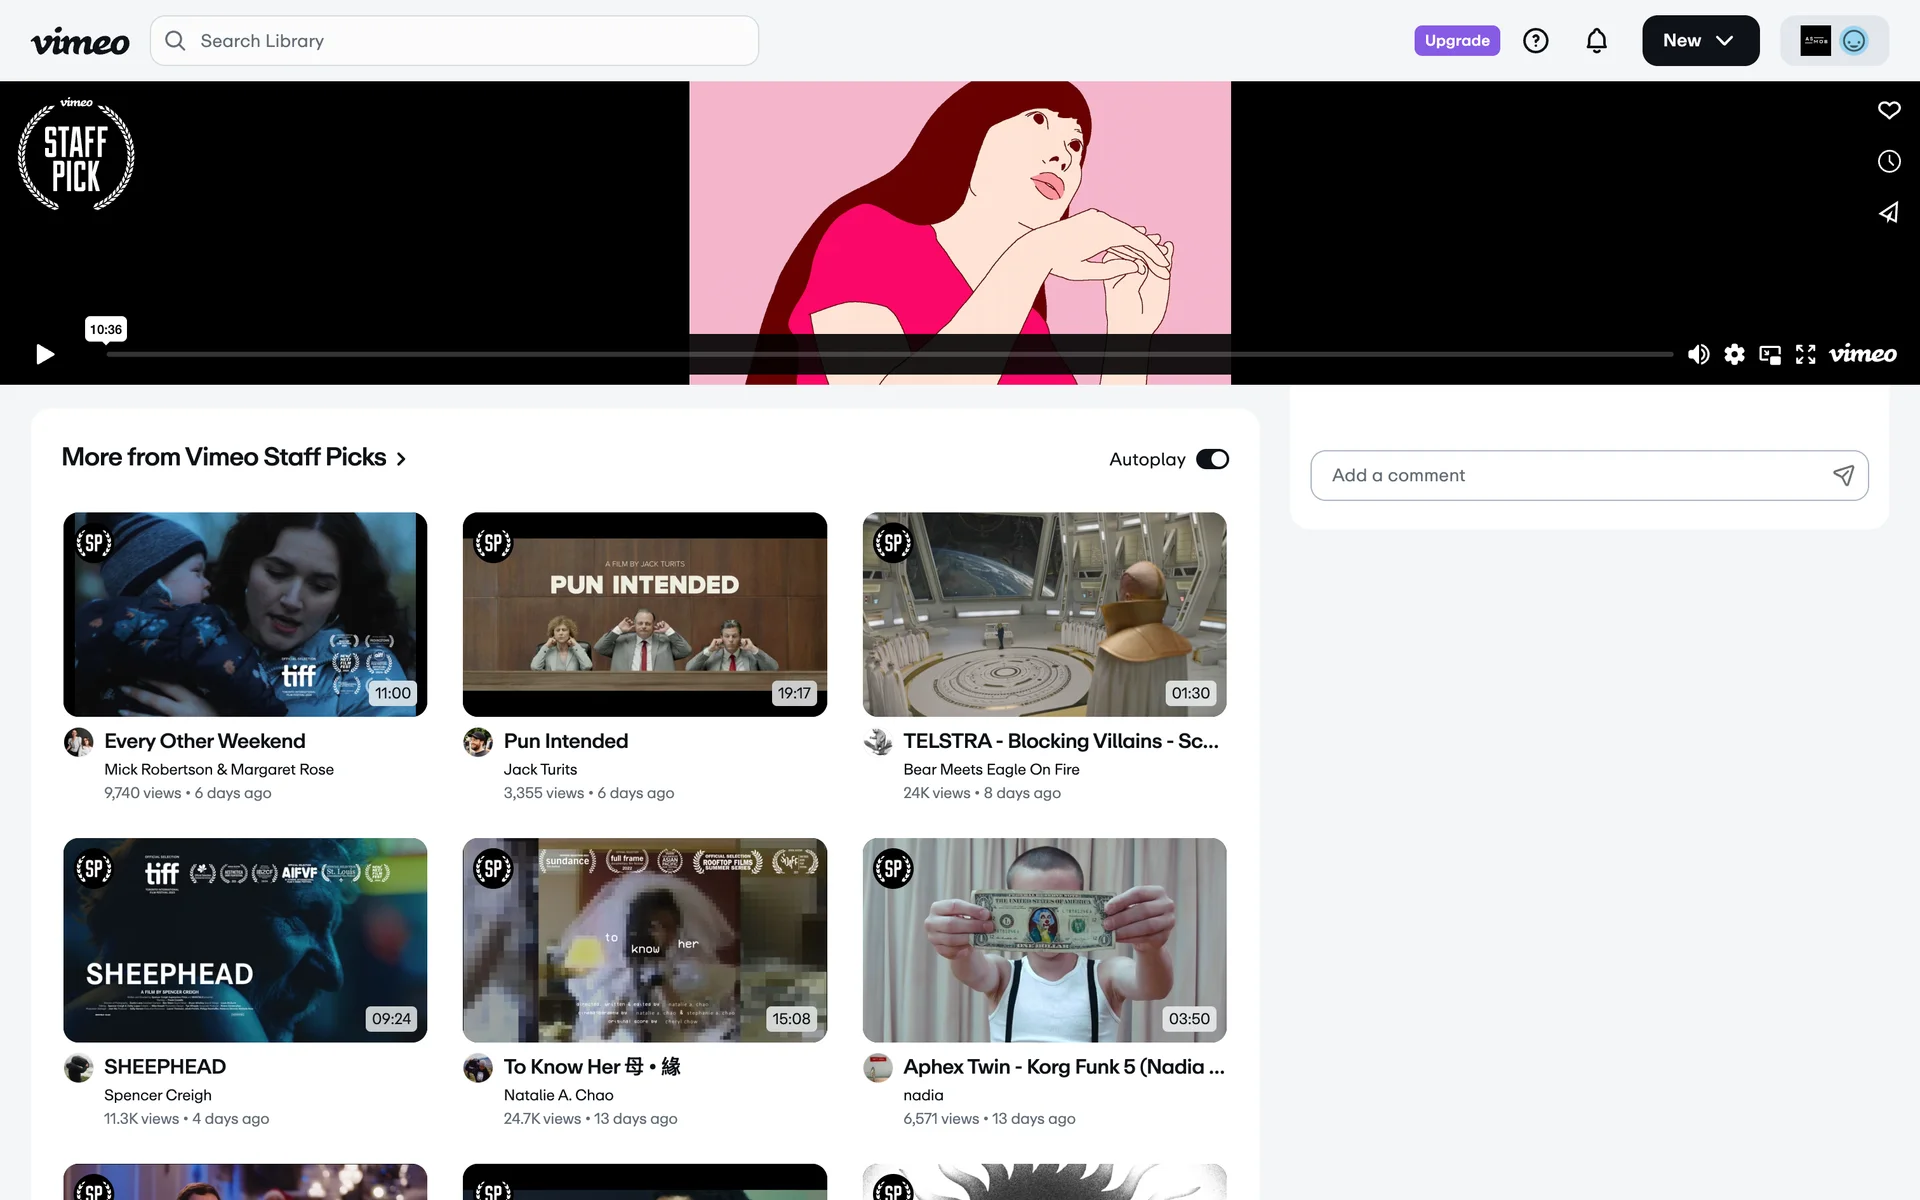Open account profile menu
The height and width of the screenshot is (1200, 1920).
pyautogui.click(x=1833, y=41)
